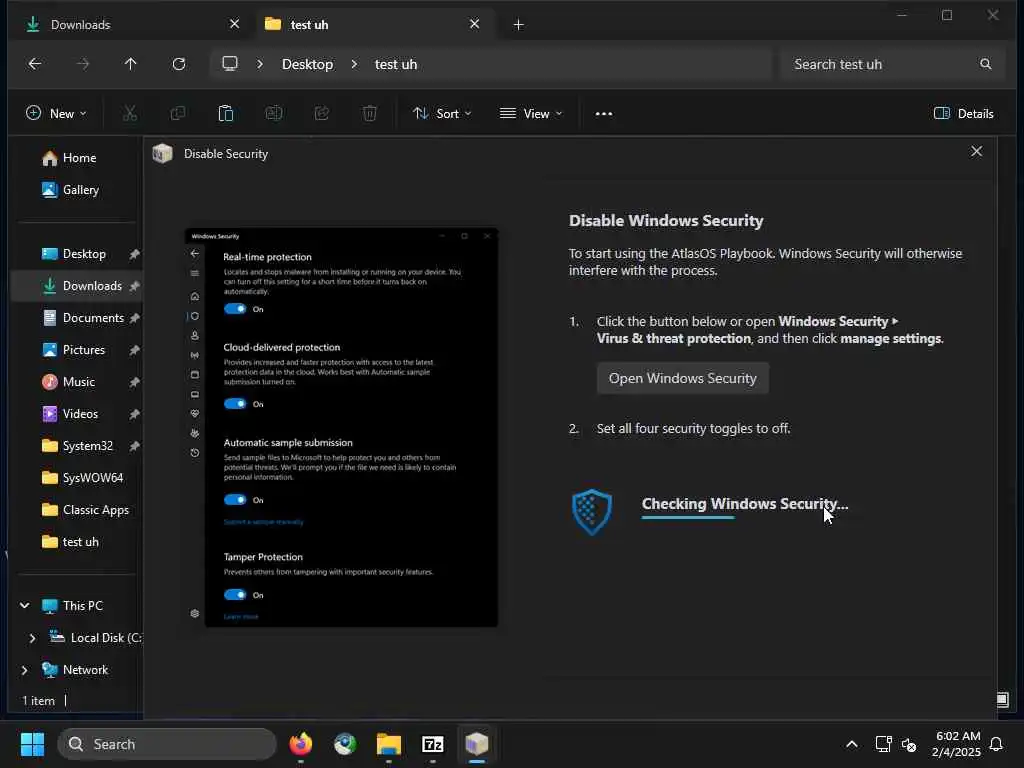Viewport: 1024px width, 768px height.
Task: Open the View dropdown
Action: [x=531, y=114]
